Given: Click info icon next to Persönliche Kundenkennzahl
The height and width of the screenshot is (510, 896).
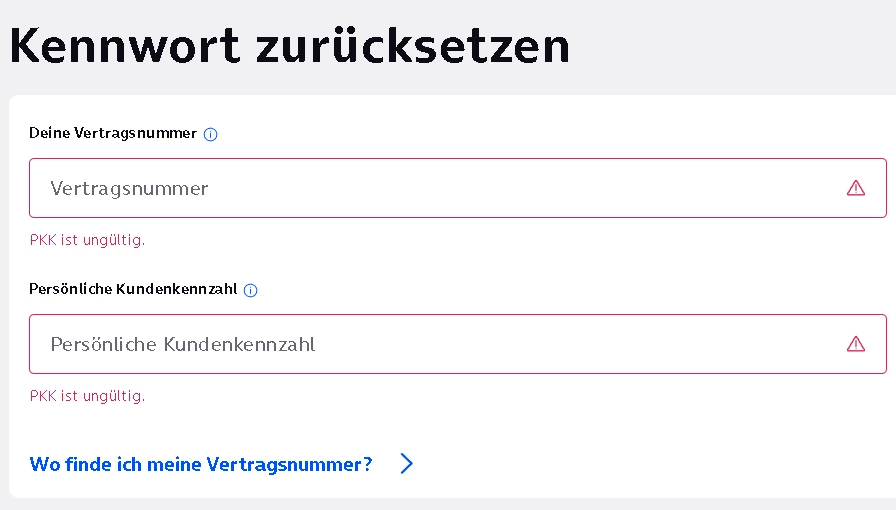Looking at the screenshot, I should [x=250, y=290].
